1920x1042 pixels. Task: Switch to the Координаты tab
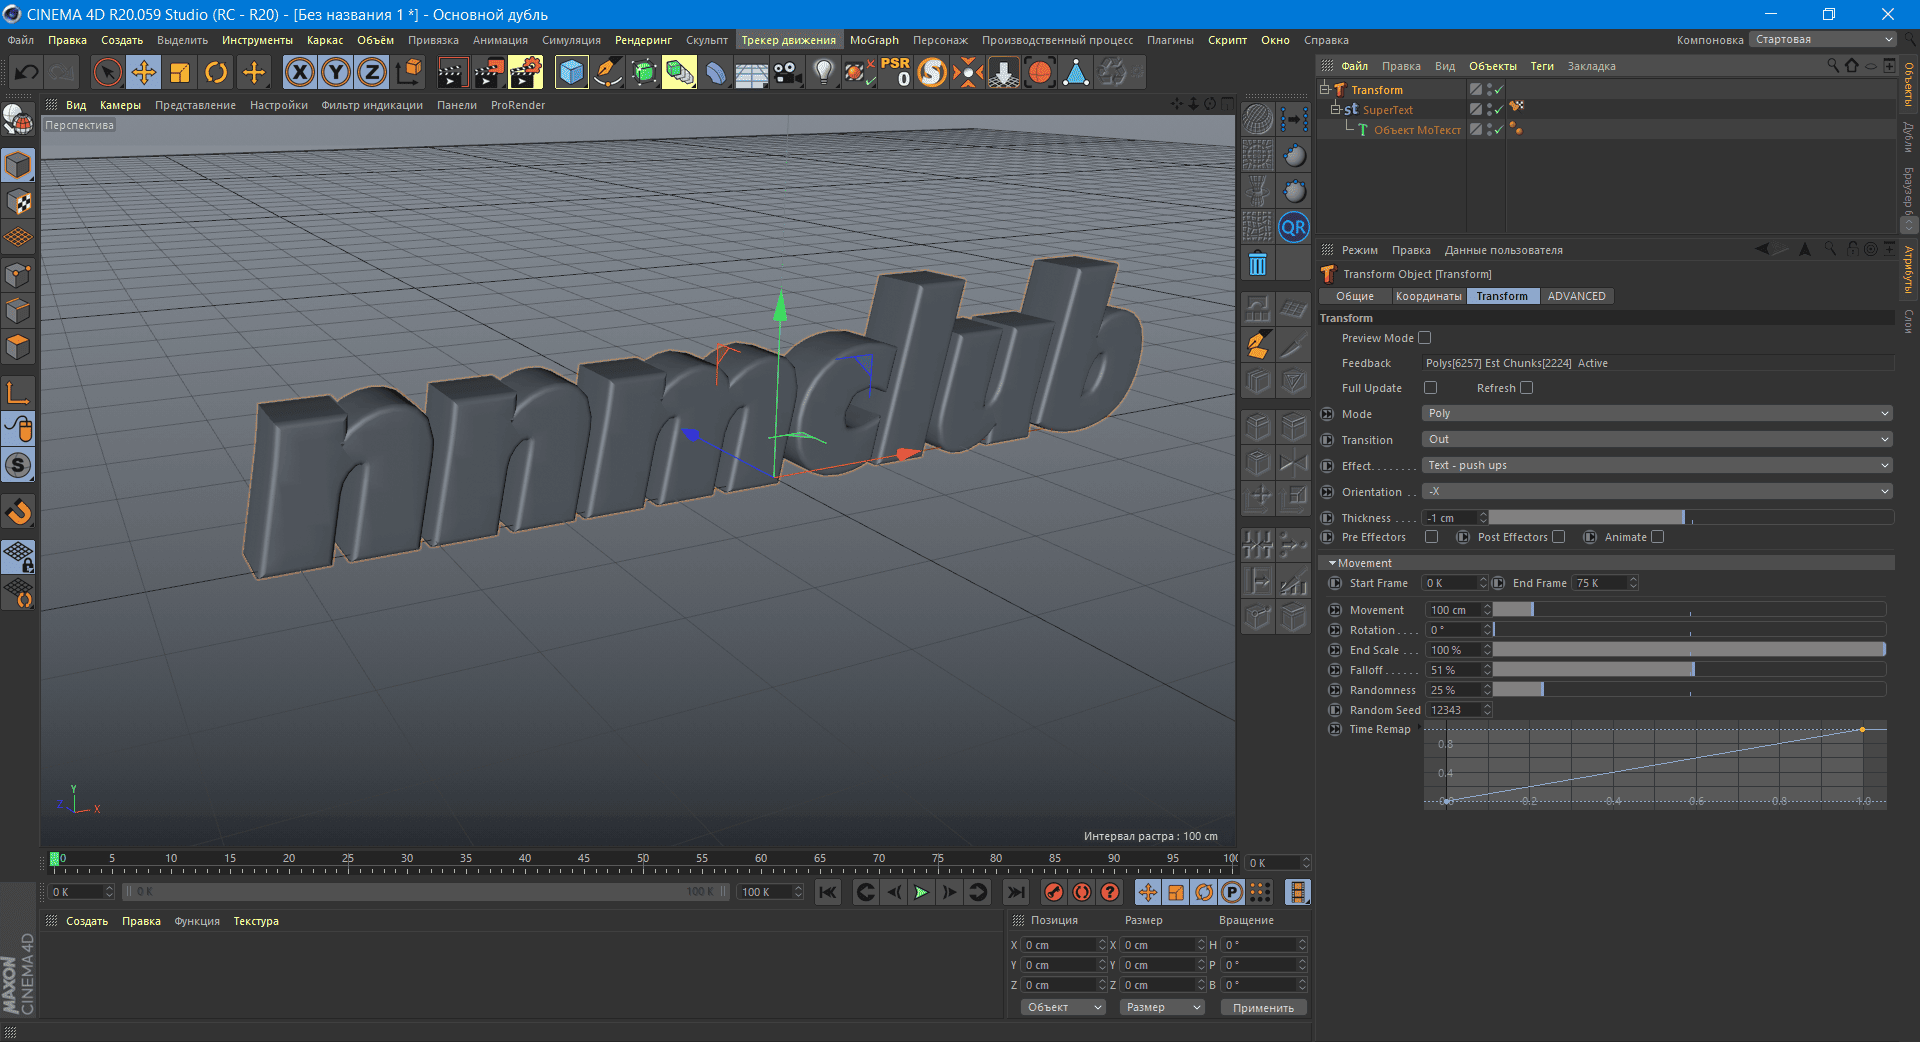click(x=1428, y=296)
